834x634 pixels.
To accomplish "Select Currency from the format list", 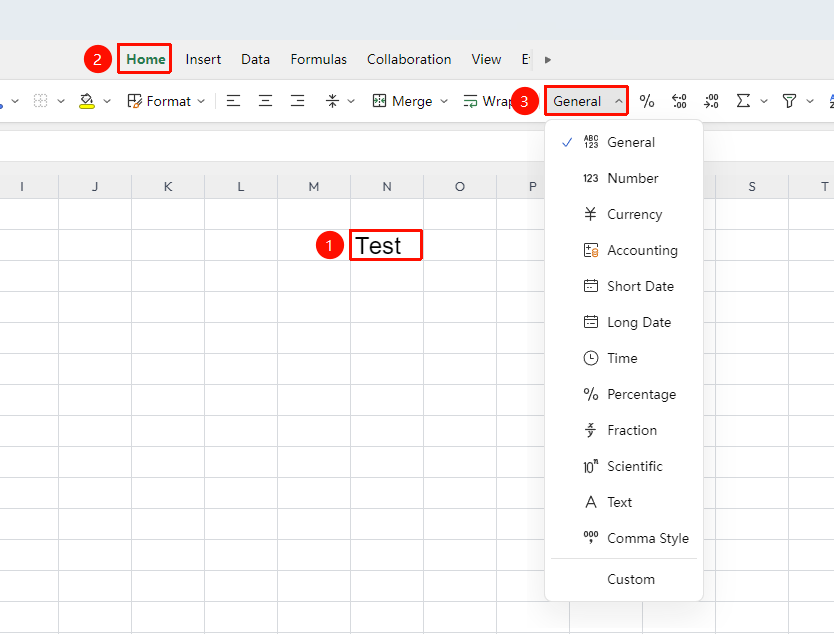I will click(624, 214).
